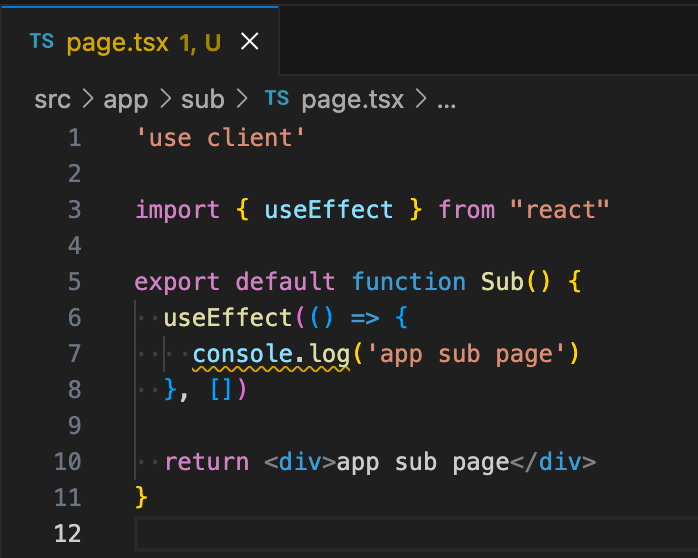Place cursor on empty line 12
698x558 pixels.
(416, 534)
